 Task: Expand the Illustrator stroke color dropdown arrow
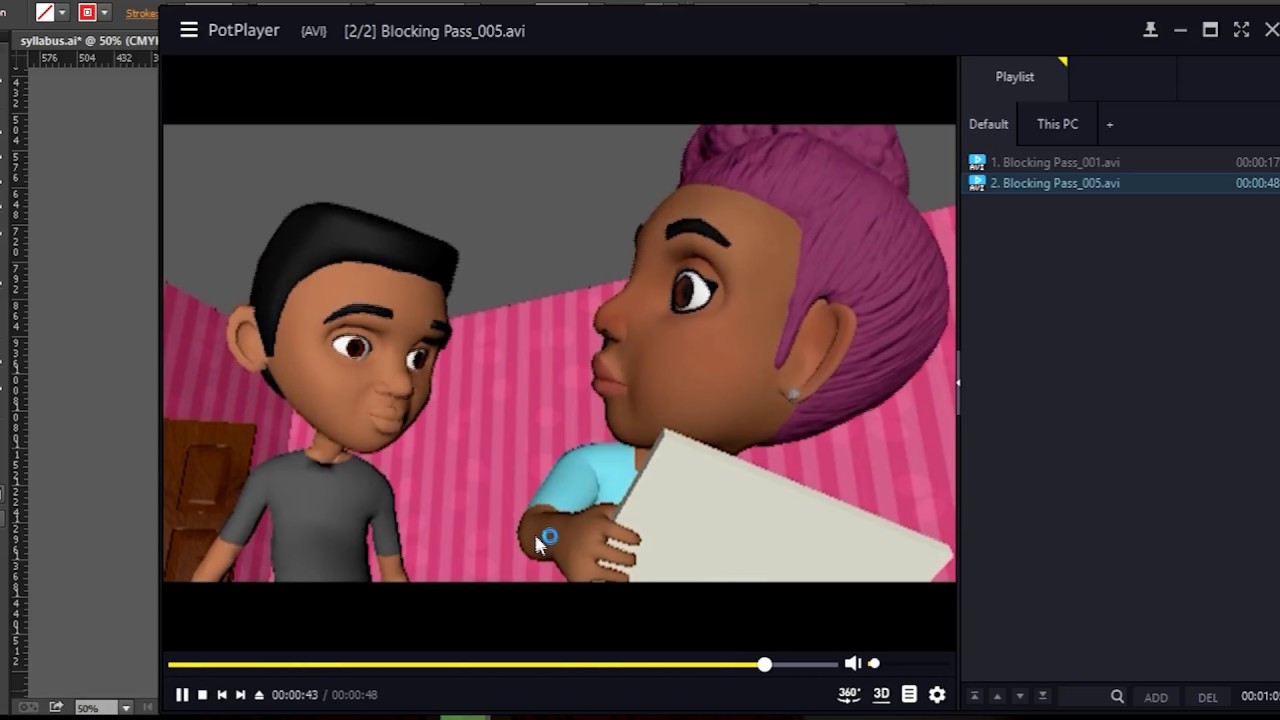pyautogui.click(x=105, y=13)
